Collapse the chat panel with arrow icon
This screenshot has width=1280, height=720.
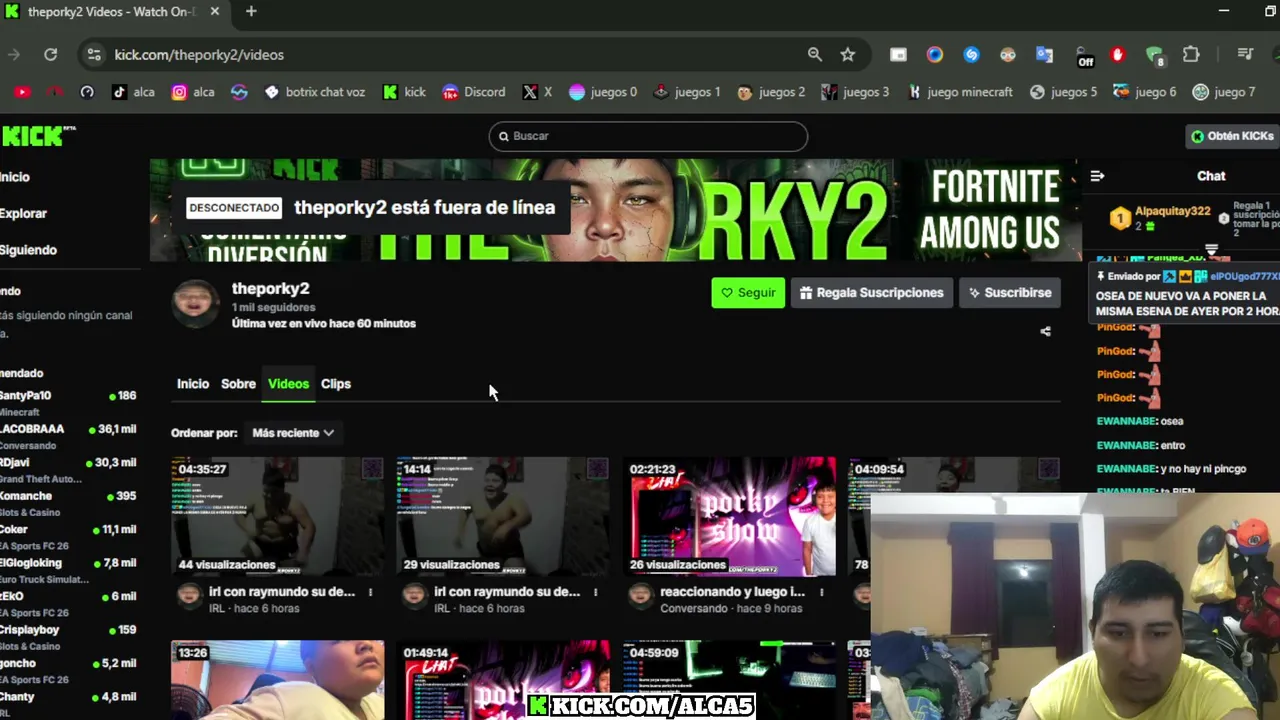pyautogui.click(x=1097, y=176)
